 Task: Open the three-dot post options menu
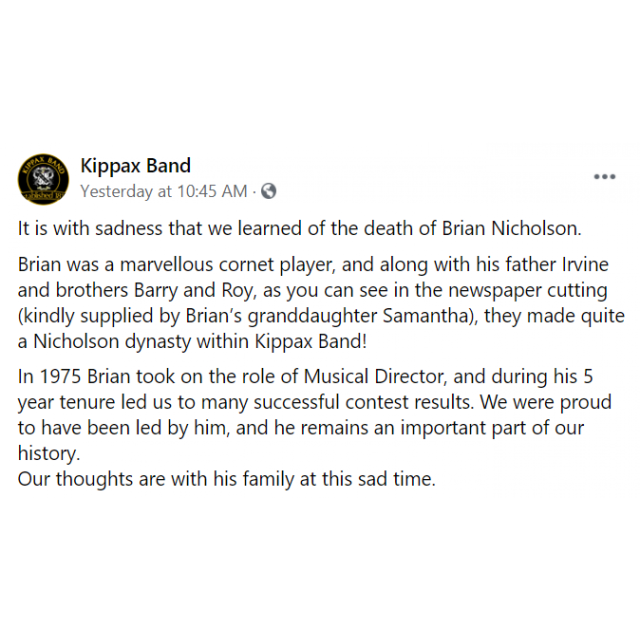coord(604,177)
